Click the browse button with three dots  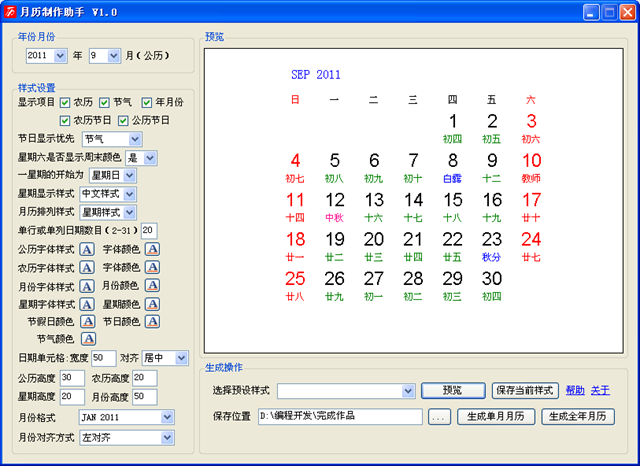(x=439, y=417)
